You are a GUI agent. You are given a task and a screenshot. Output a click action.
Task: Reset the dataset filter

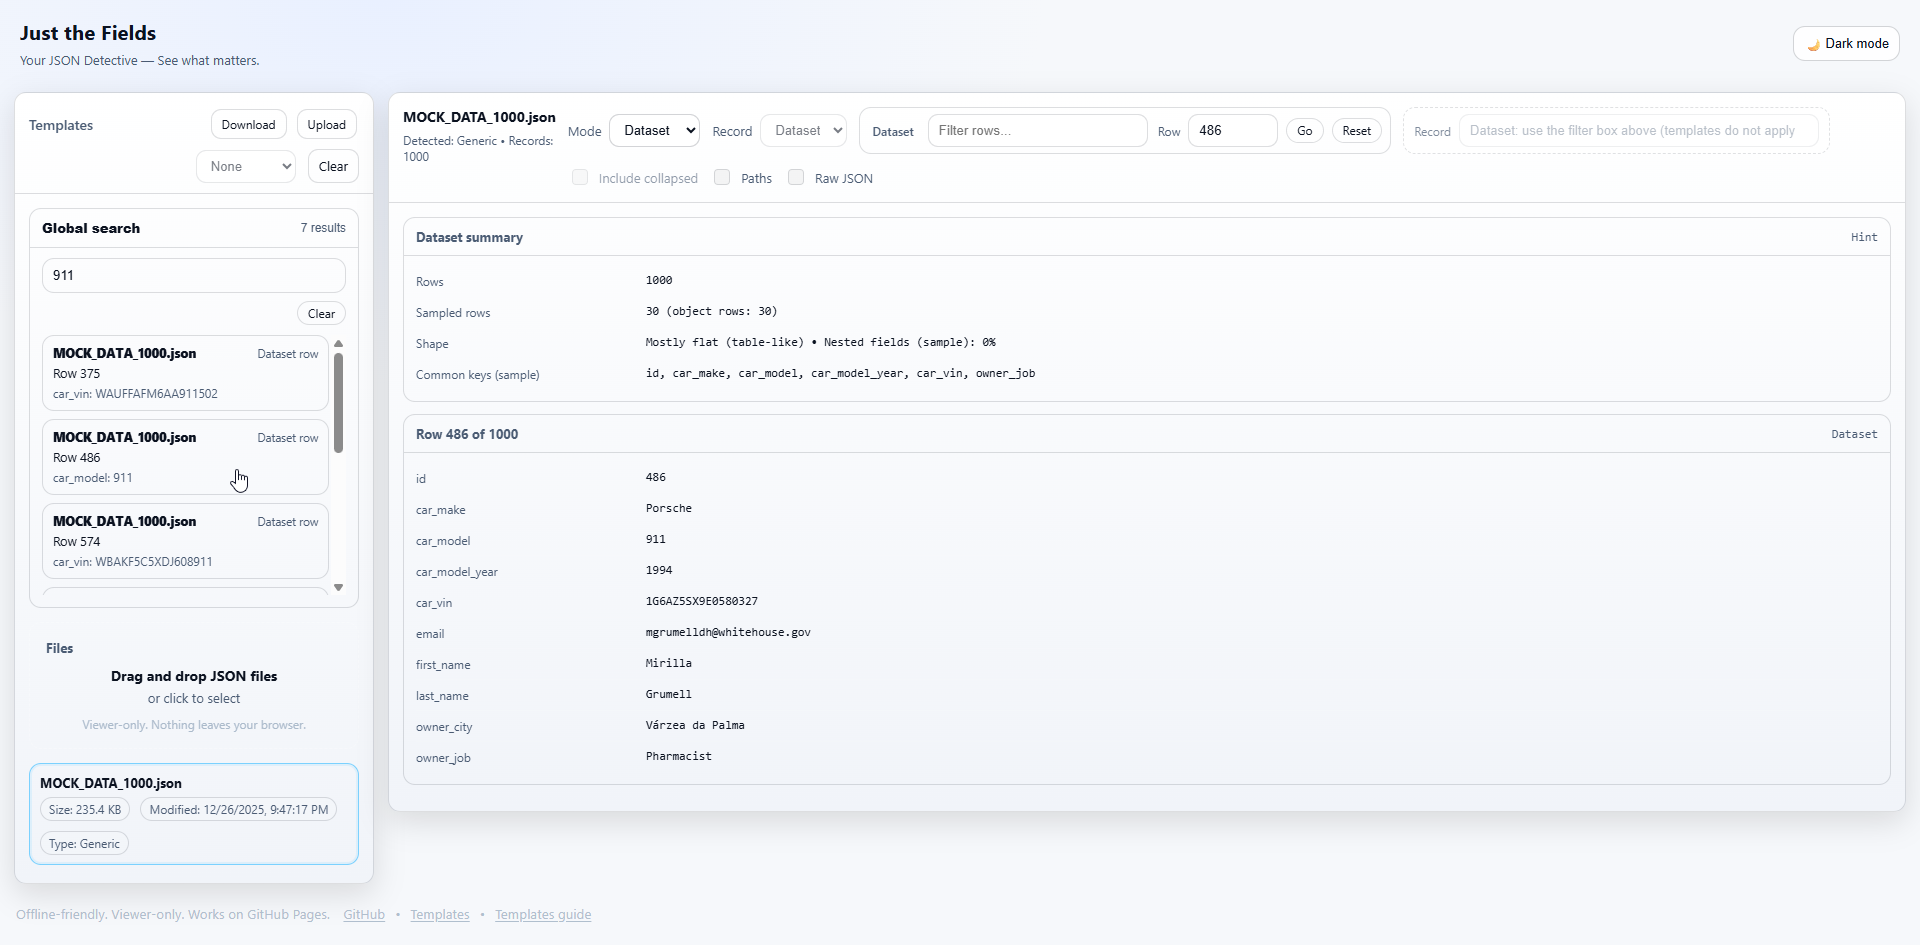(x=1356, y=130)
